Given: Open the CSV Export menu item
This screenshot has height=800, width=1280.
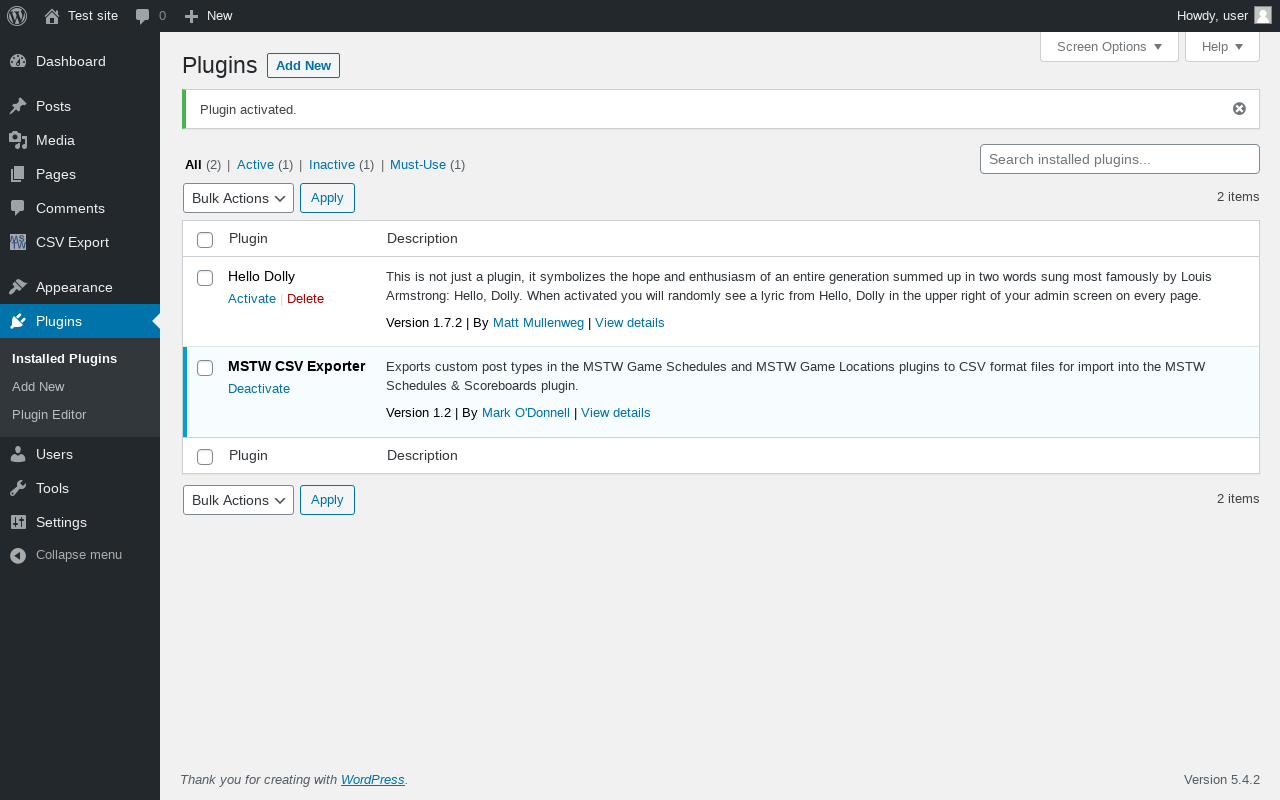Looking at the screenshot, I should [80, 242].
